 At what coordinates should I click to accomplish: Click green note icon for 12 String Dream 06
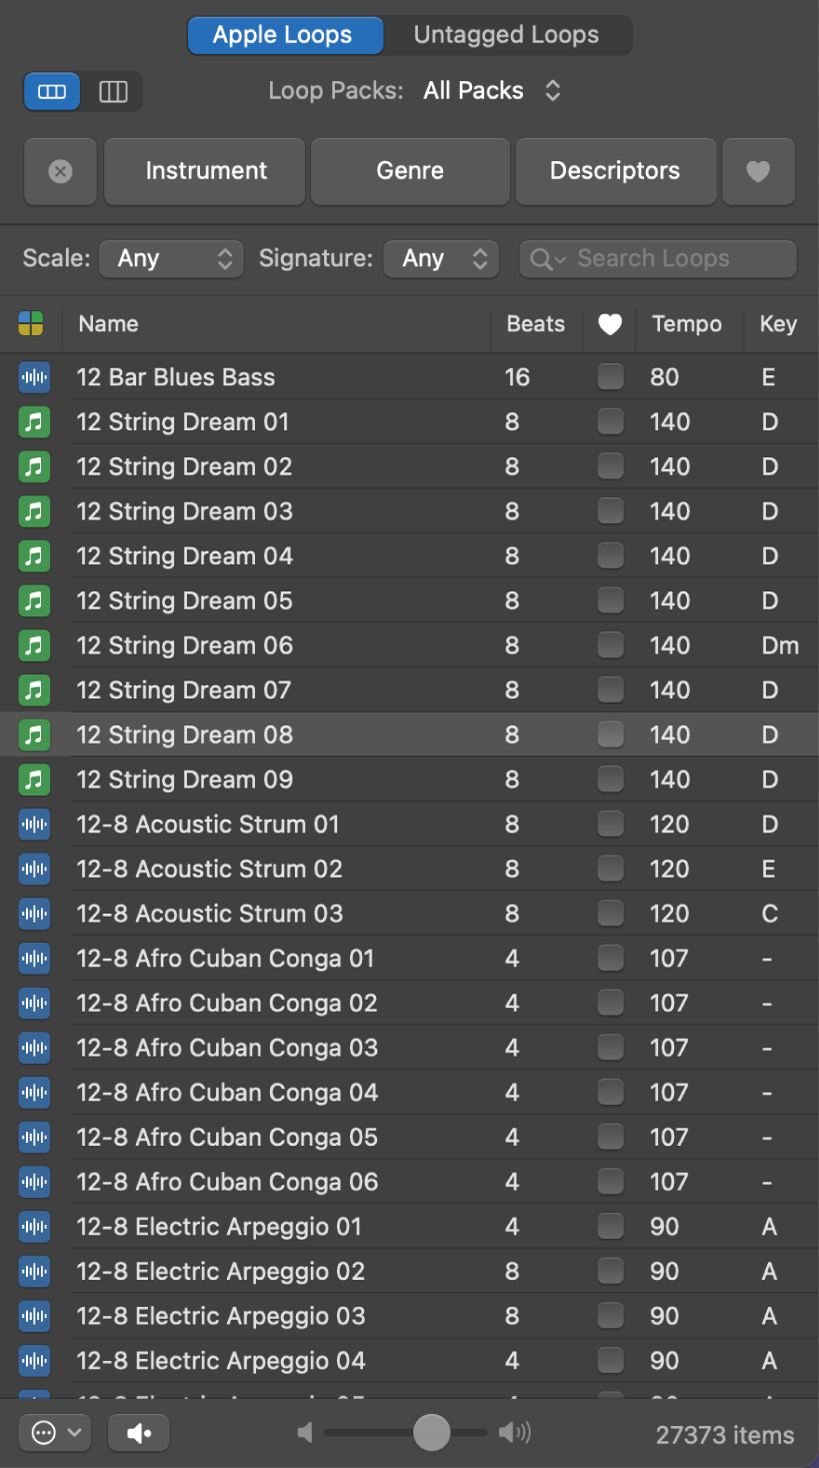click(34, 645)
